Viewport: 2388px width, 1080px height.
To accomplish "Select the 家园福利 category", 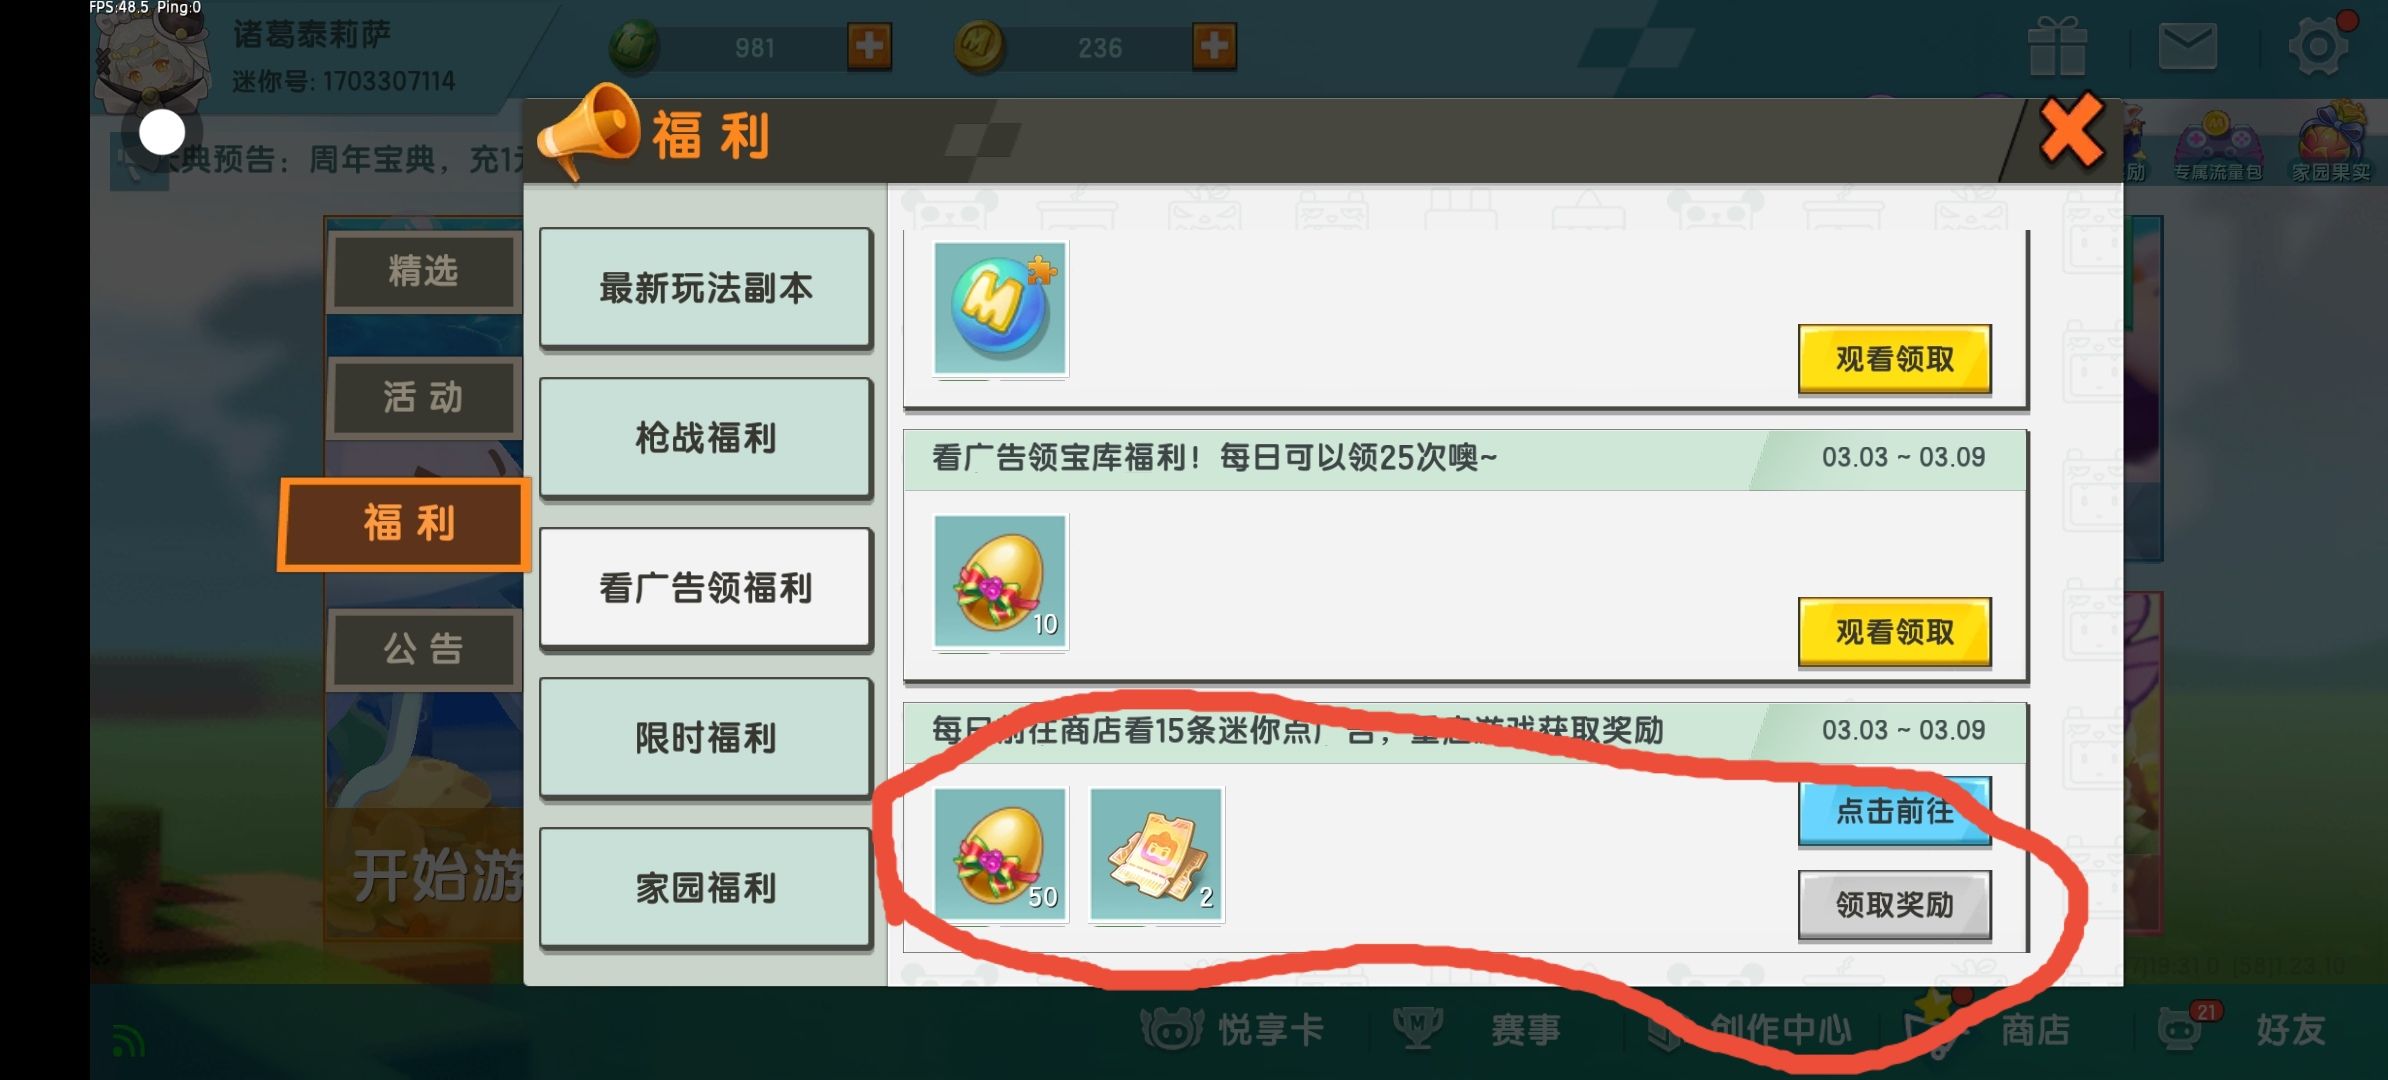I will (x=705, y=888).
